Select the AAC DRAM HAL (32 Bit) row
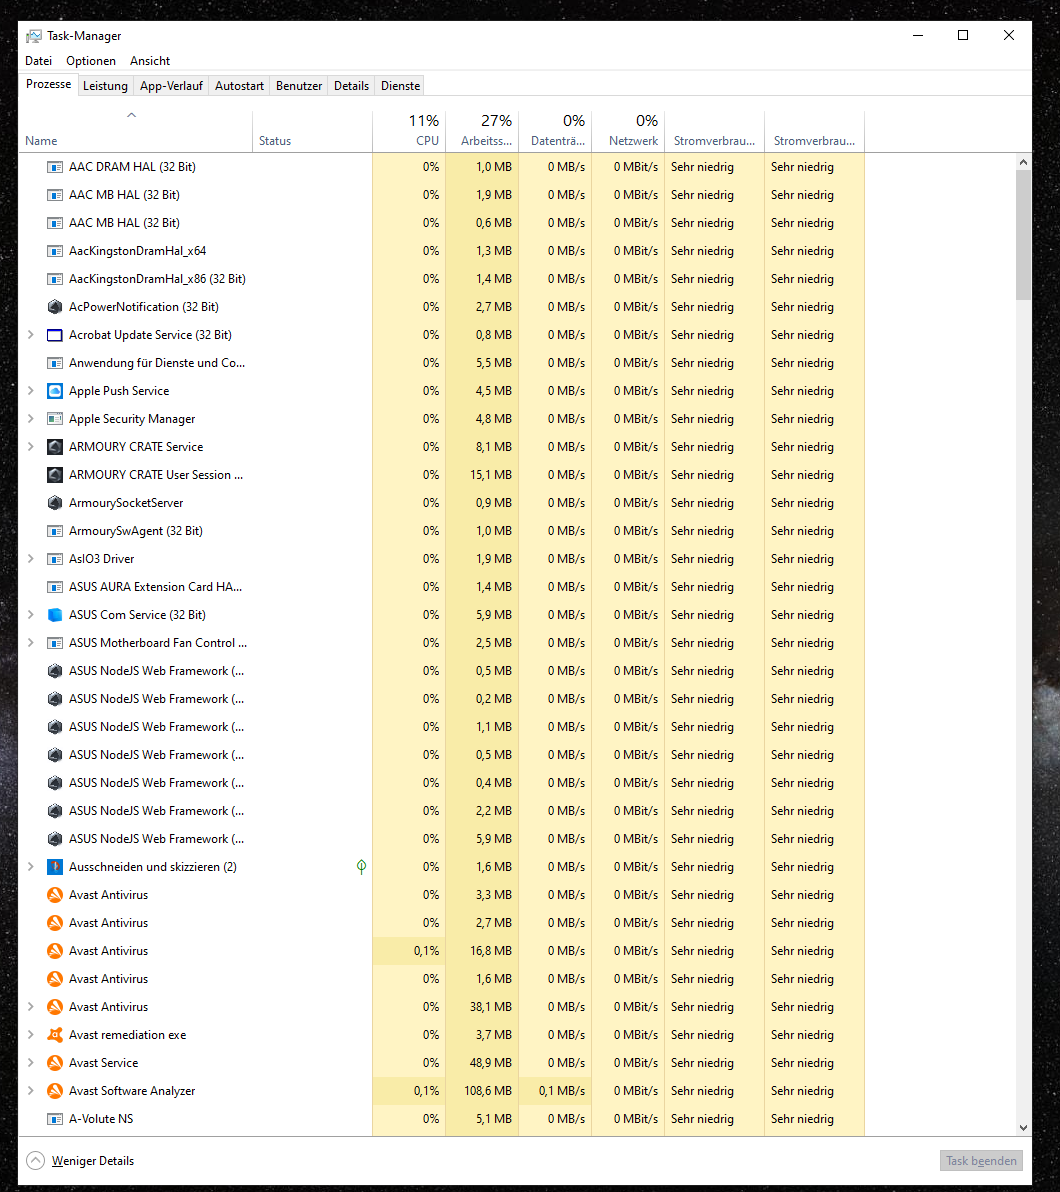The height and width of the screenshot is (1192, 1060). [x=442, y=166]
